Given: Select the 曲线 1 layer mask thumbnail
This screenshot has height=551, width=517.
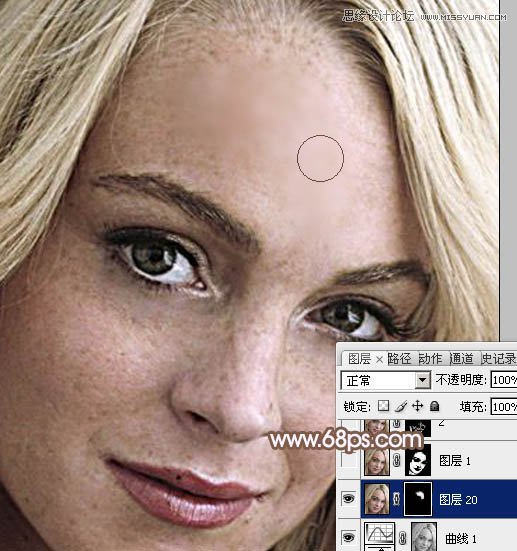Looking at the screenshot, I should (424, 537).
